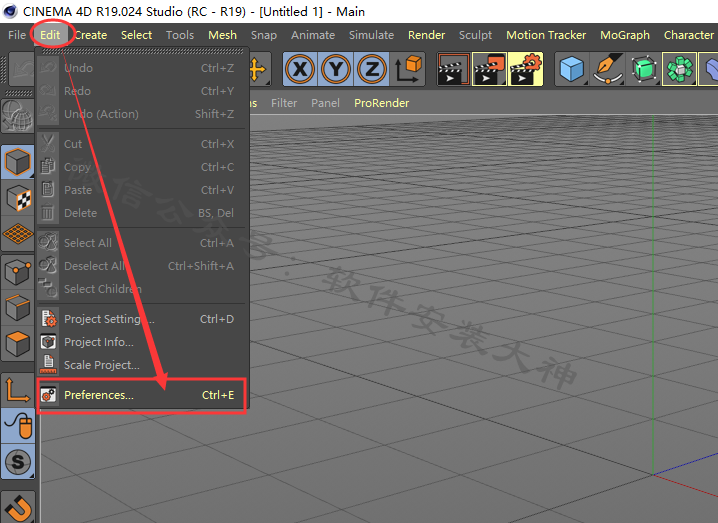The width and height of the screenshot is (718, 523).
Task: Open the Tools menu
Action: 180,35
